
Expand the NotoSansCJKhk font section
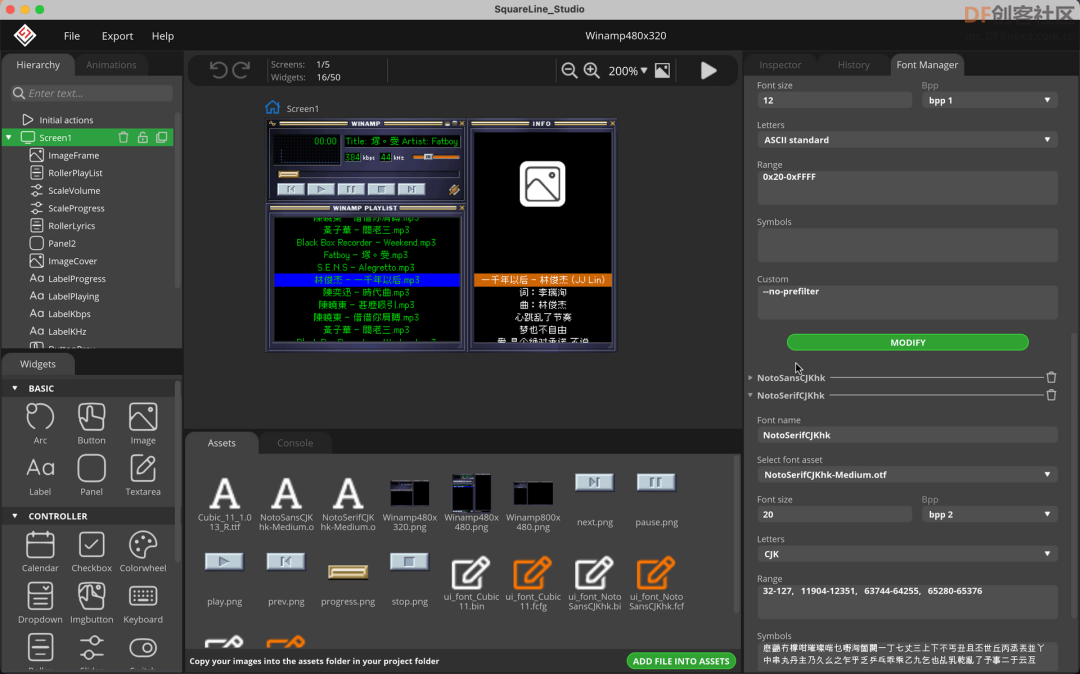point(750,377)
